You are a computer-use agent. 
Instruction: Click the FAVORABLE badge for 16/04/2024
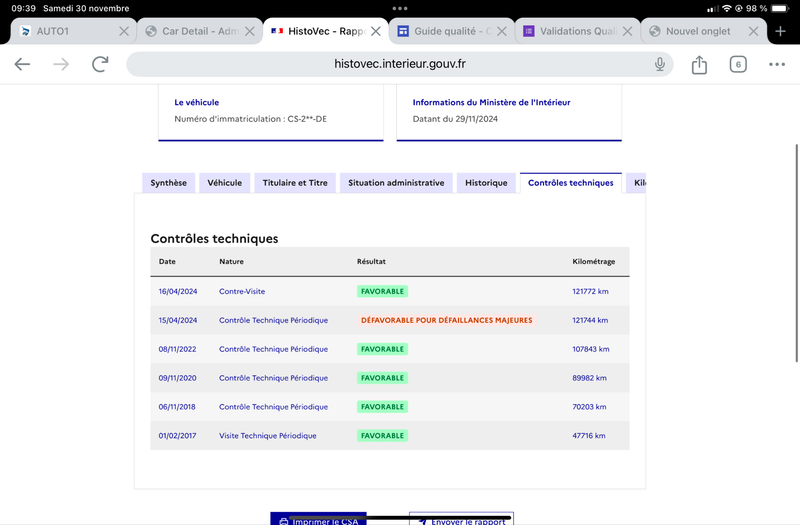[382, 292]
